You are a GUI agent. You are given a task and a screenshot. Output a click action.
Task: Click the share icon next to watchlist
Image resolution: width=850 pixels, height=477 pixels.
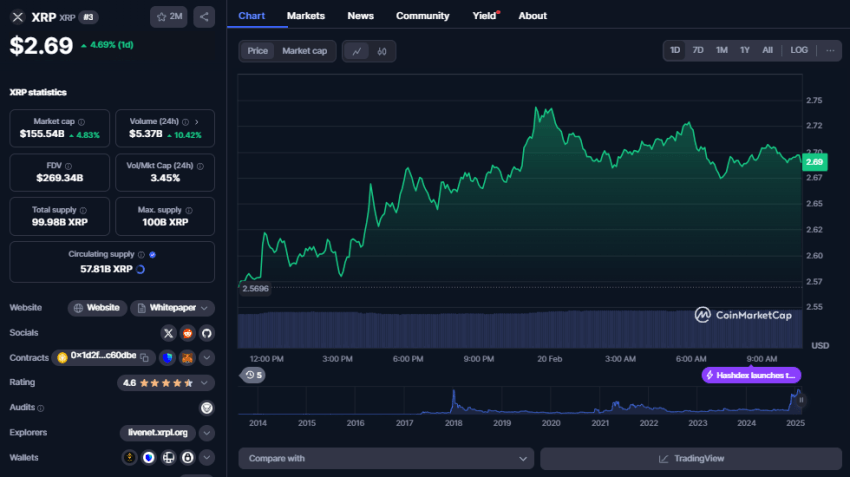tap(204, 17)
